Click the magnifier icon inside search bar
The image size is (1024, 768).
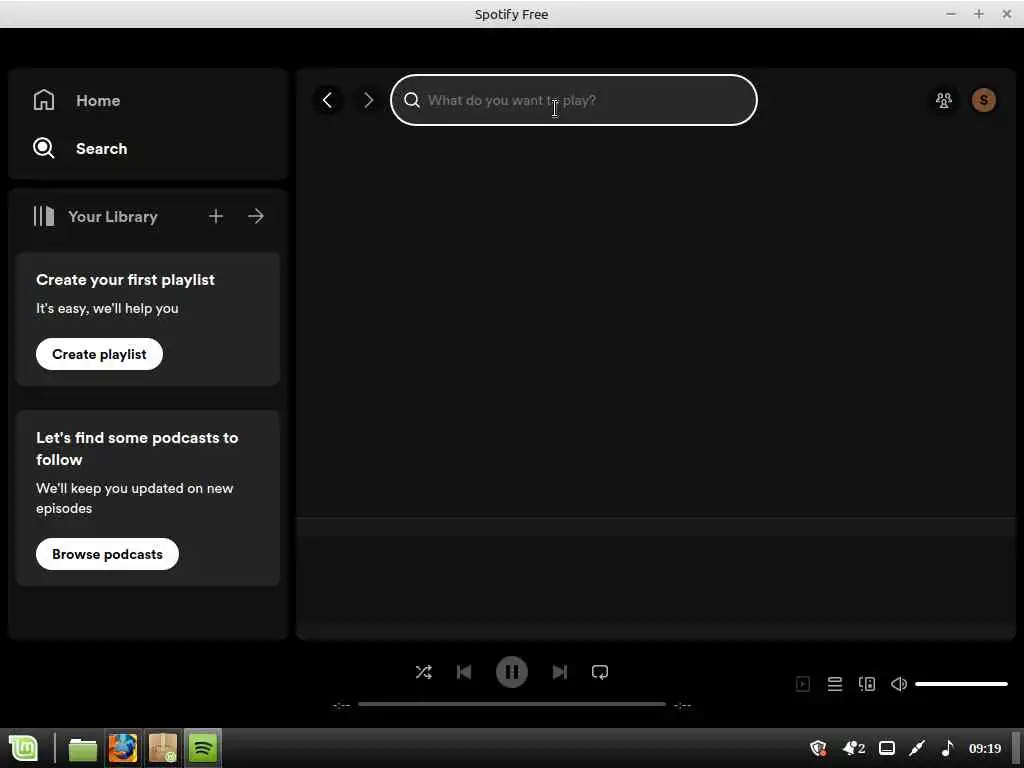pyautogui.click(x=411, y=100)
